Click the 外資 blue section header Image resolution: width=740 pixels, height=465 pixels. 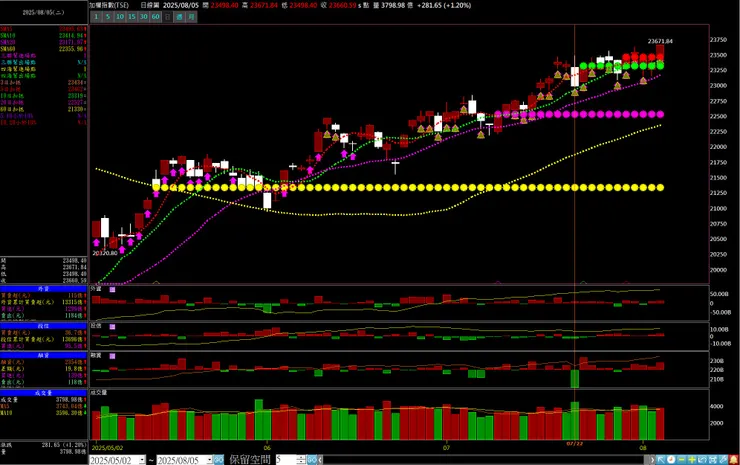[43, 288]
